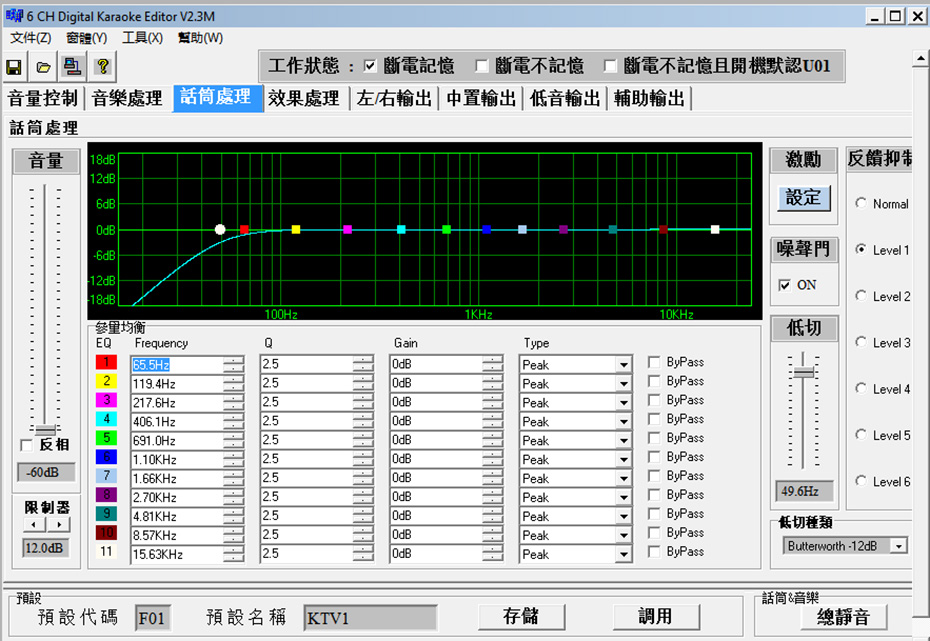This screenshot has height=641, width=930.
Task: Open Type dropdown for EQ band 11
Action: 623,555
